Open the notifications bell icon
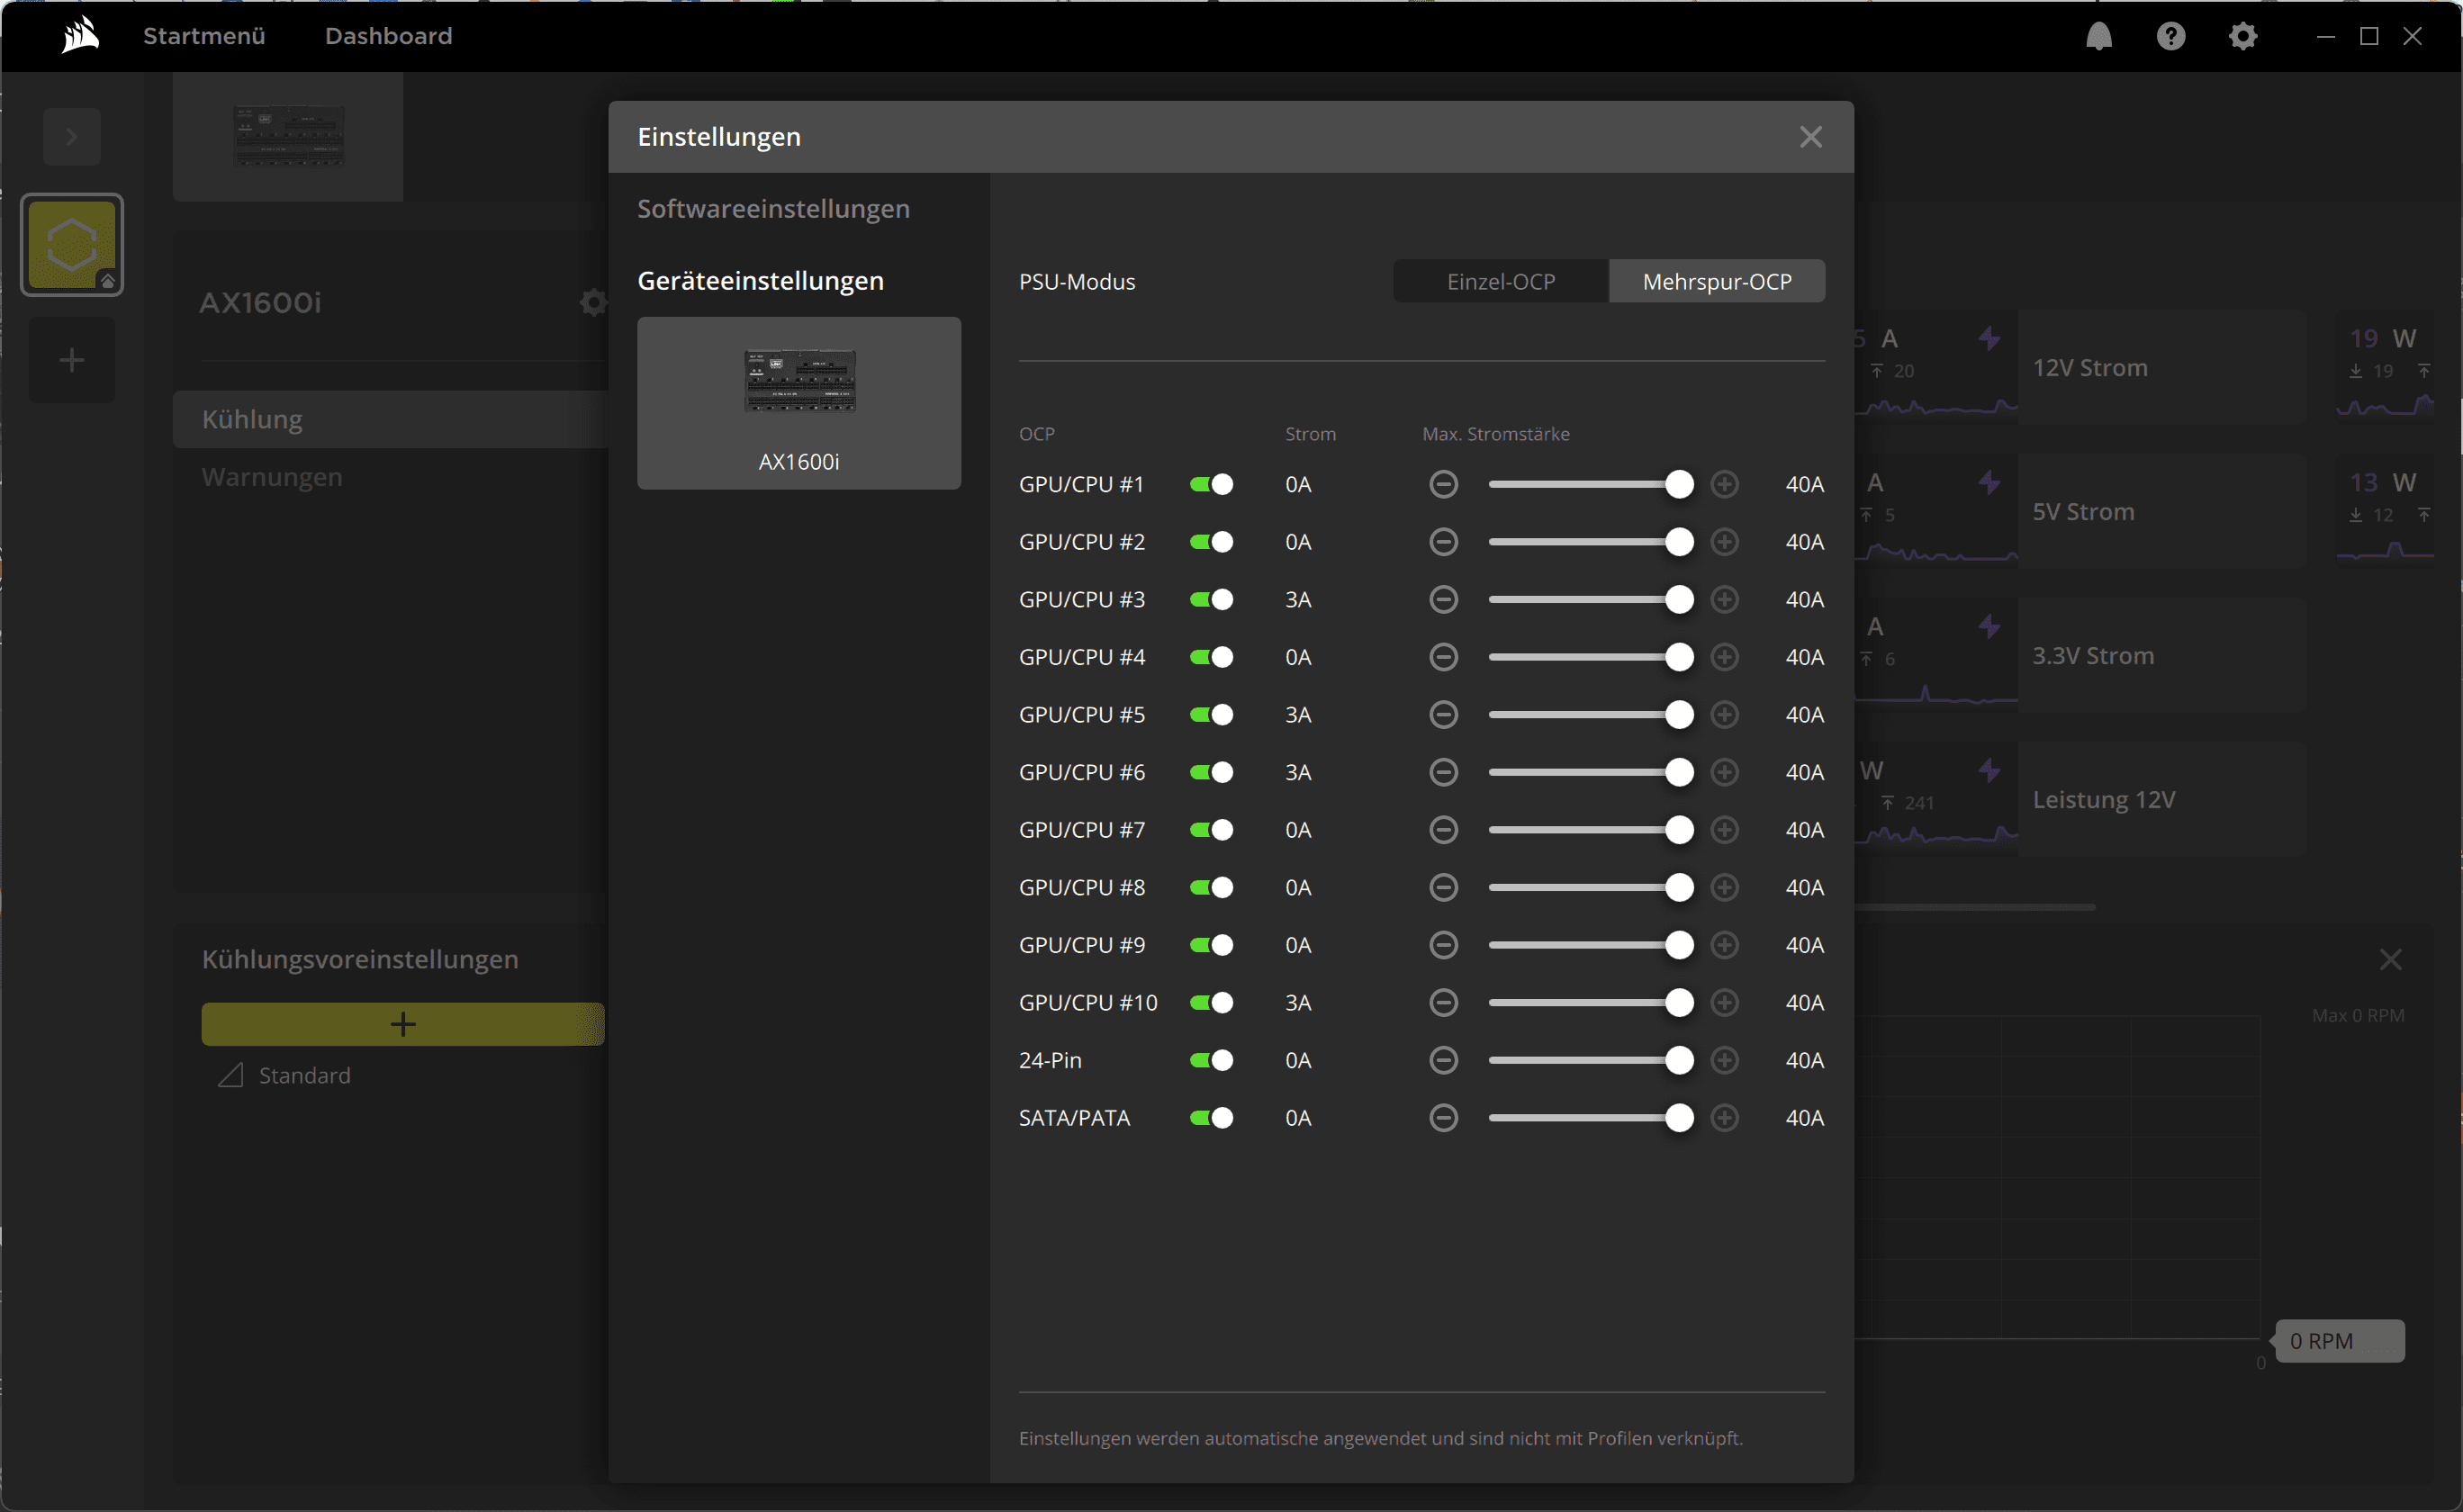Screen dimensions: 2463x1512 pos(2098,36)
